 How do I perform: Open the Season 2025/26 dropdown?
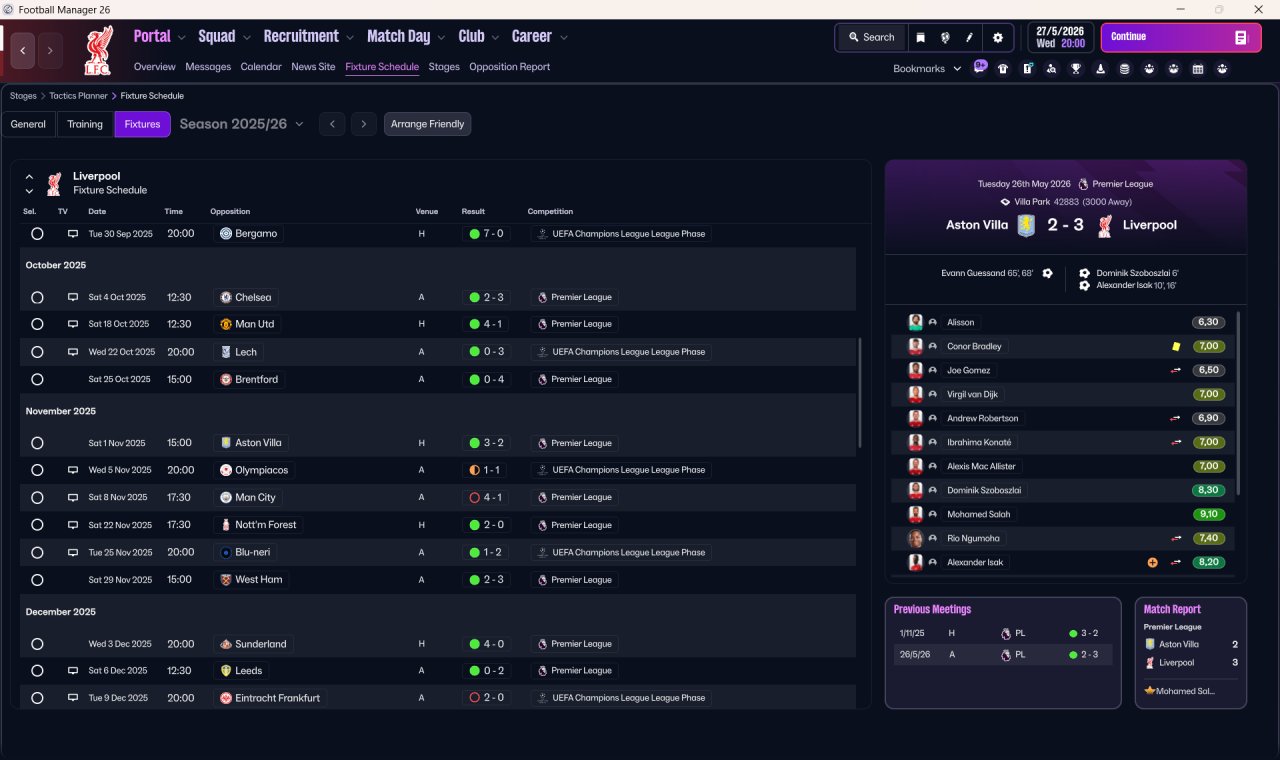(x=242, y=124)
